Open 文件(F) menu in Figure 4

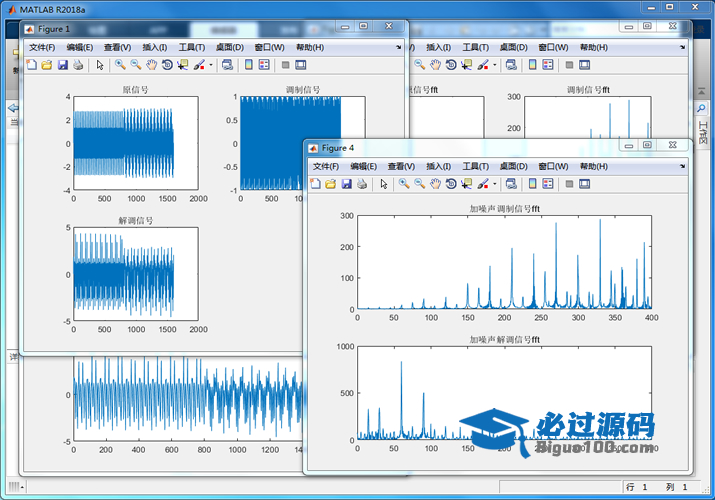(326, 166)
